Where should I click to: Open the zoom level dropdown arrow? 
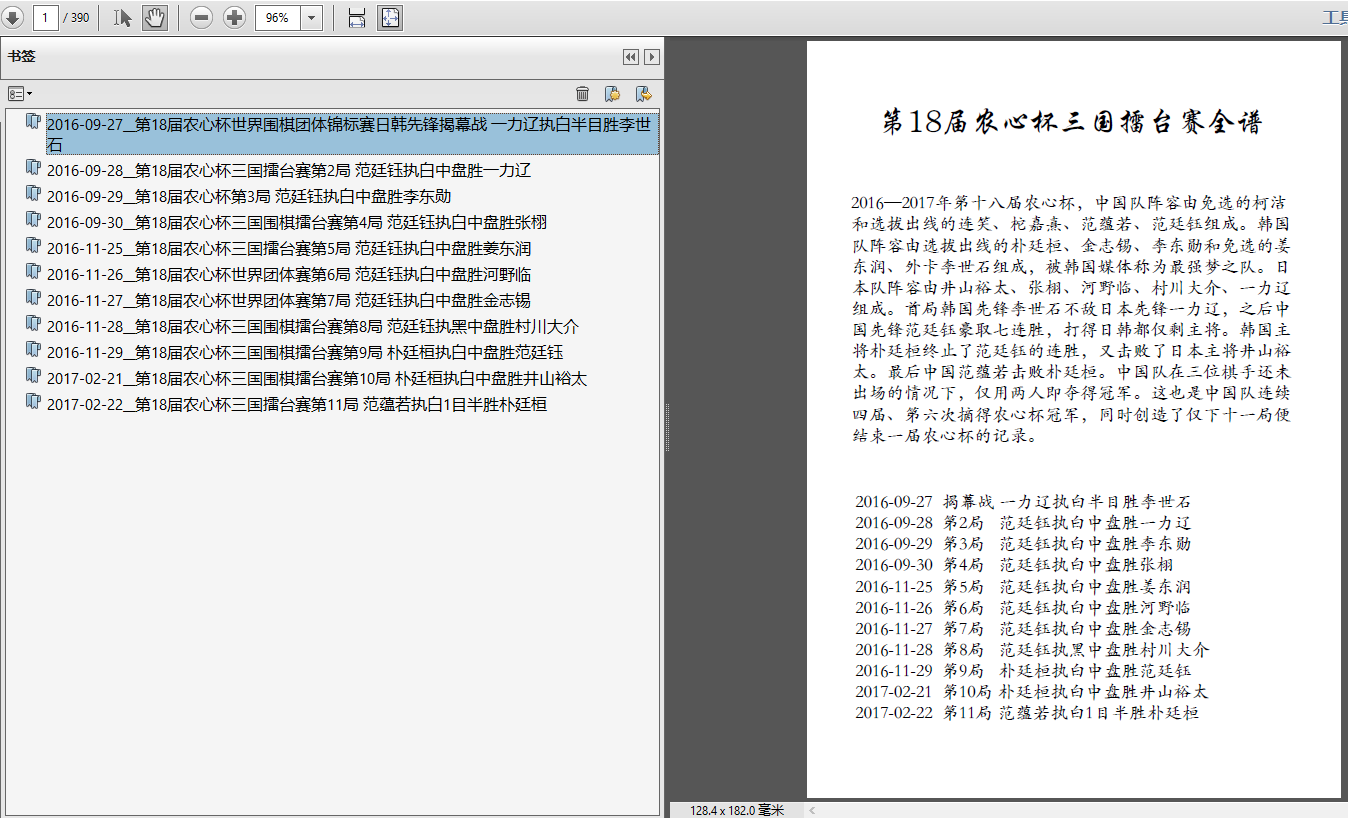(311, 17)
